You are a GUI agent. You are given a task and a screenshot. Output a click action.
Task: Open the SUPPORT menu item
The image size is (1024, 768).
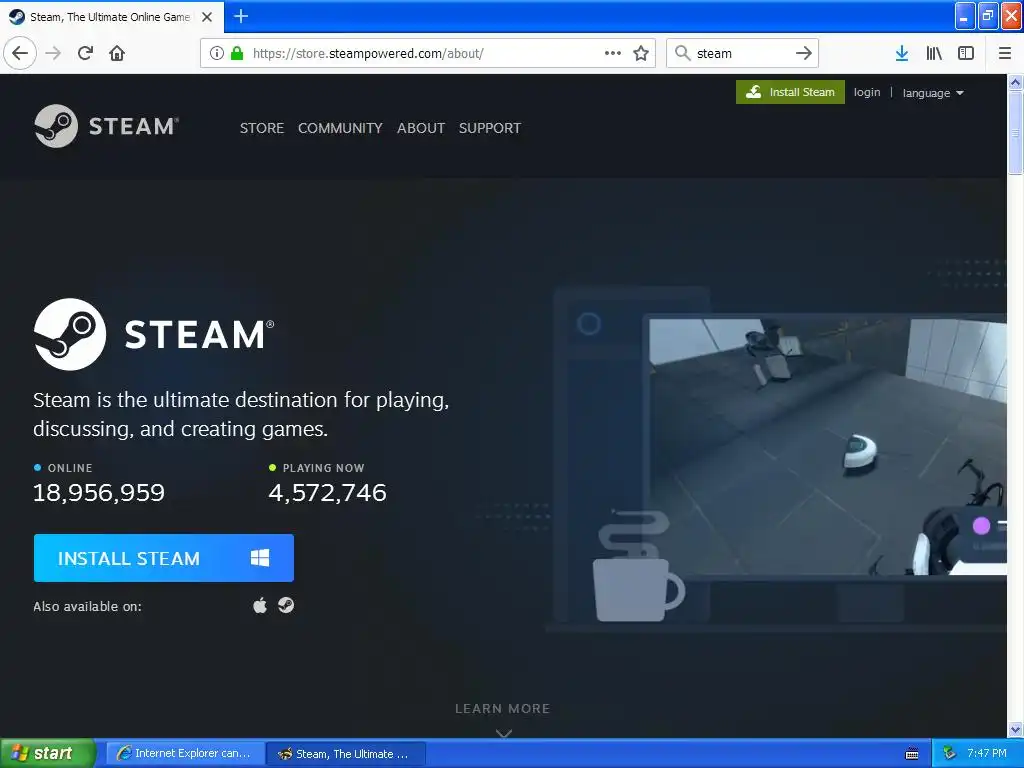(490, 128)
